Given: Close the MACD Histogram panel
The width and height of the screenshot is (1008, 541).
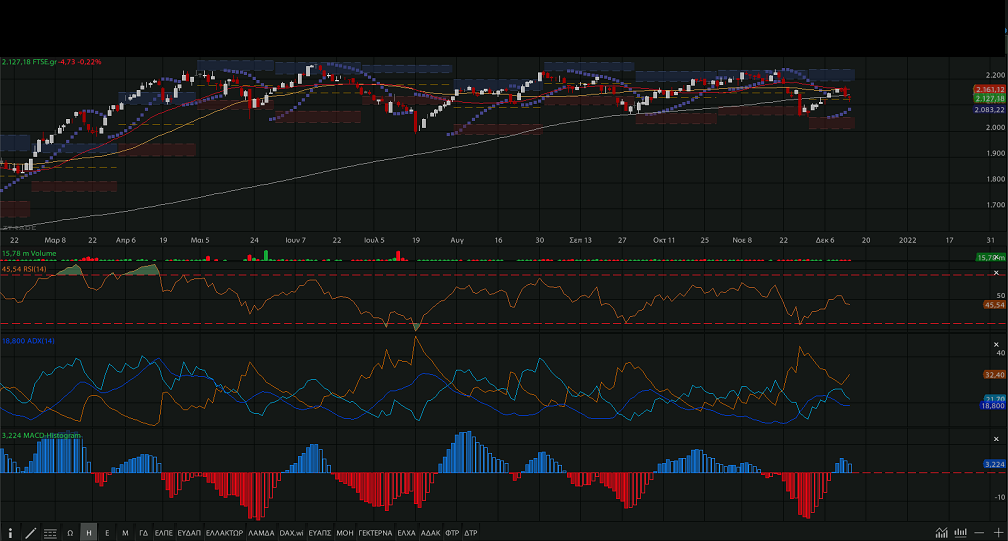Looking at the screenshot, I should coord(997,437).
